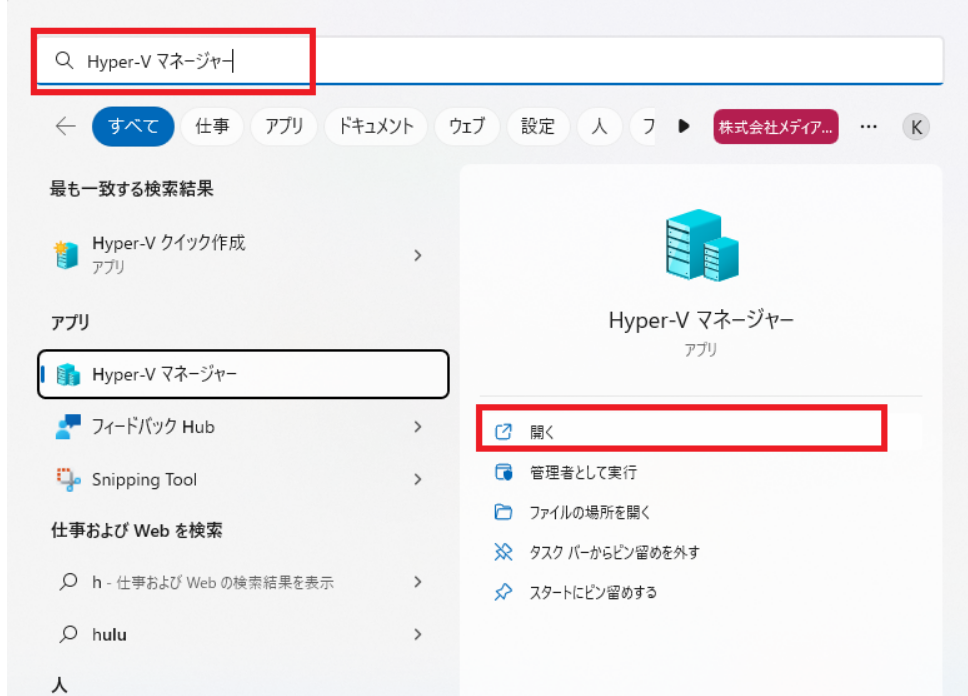Click the 株式会社メディア account chip
968x696 pixels.
(x=775, y=127)
